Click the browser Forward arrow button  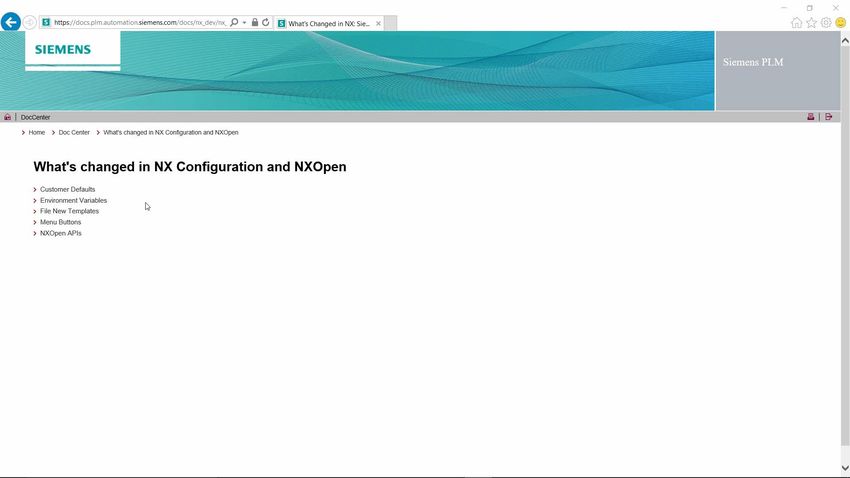click(30, 22)
